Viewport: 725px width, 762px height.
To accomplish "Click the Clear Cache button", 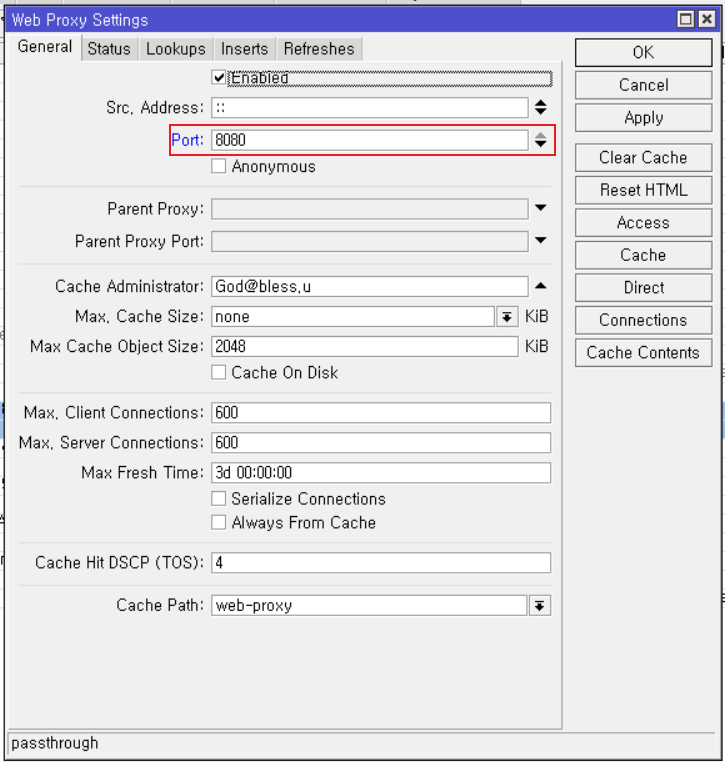I will click(643, 157).
